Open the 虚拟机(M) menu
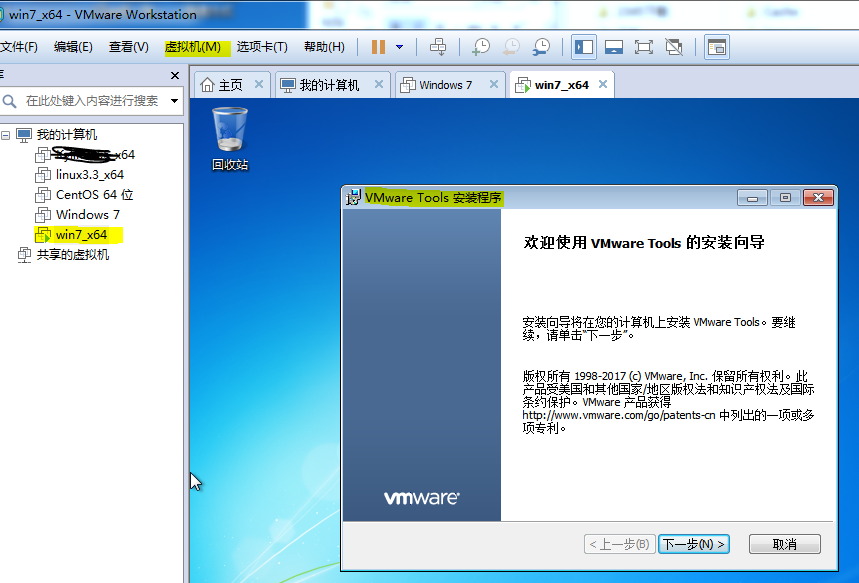Image resolution: width=859 pixels, height=583 pixels. pos(193,47)
